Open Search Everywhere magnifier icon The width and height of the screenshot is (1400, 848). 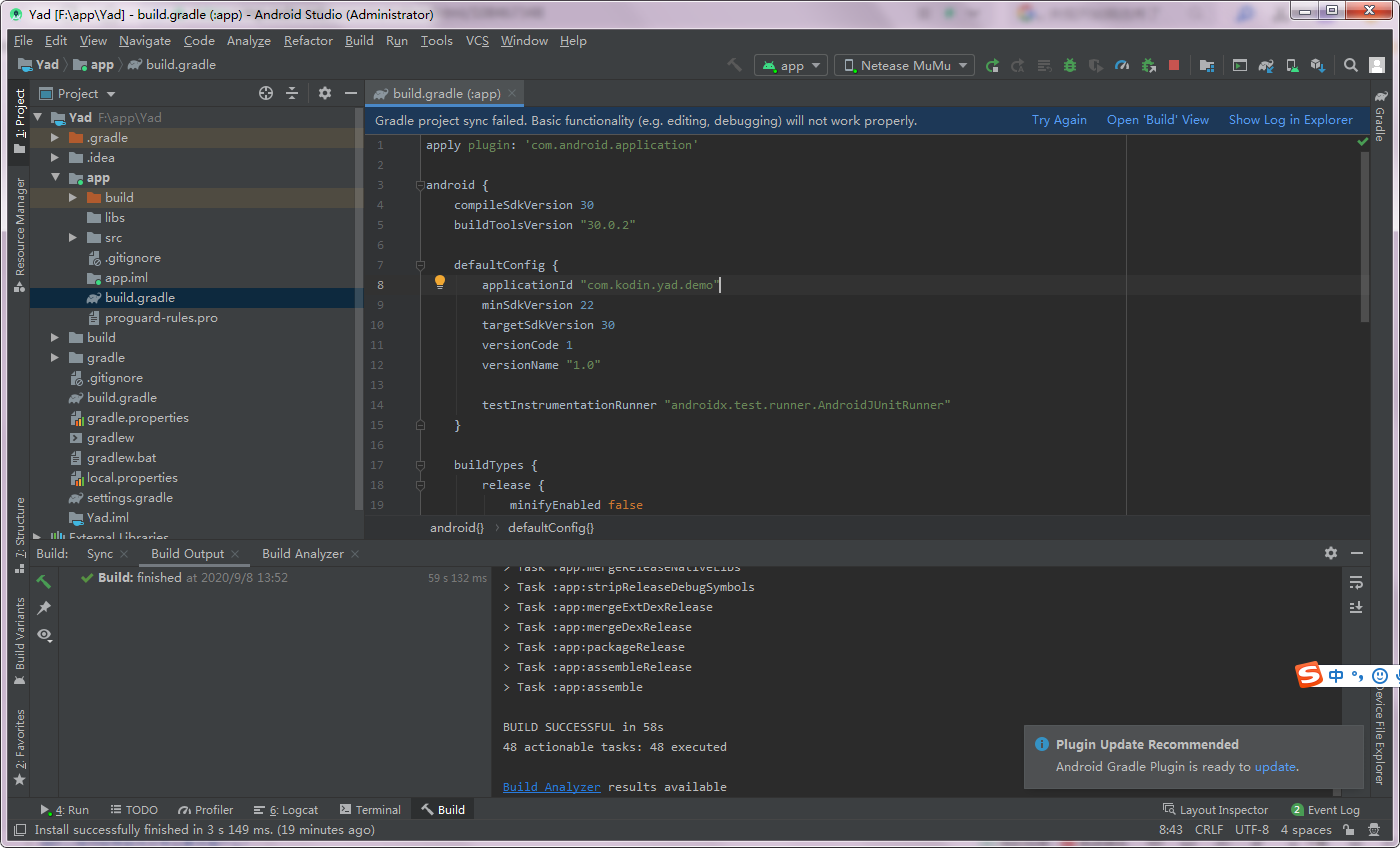tap(1352, 65)
